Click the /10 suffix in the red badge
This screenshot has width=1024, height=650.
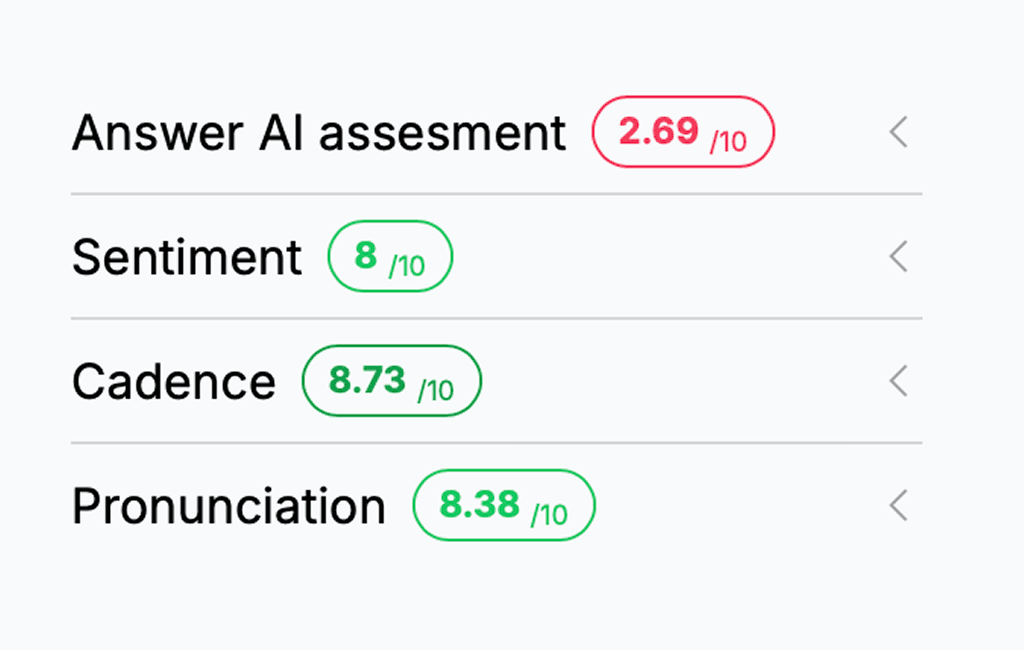(x=728, y=142)
